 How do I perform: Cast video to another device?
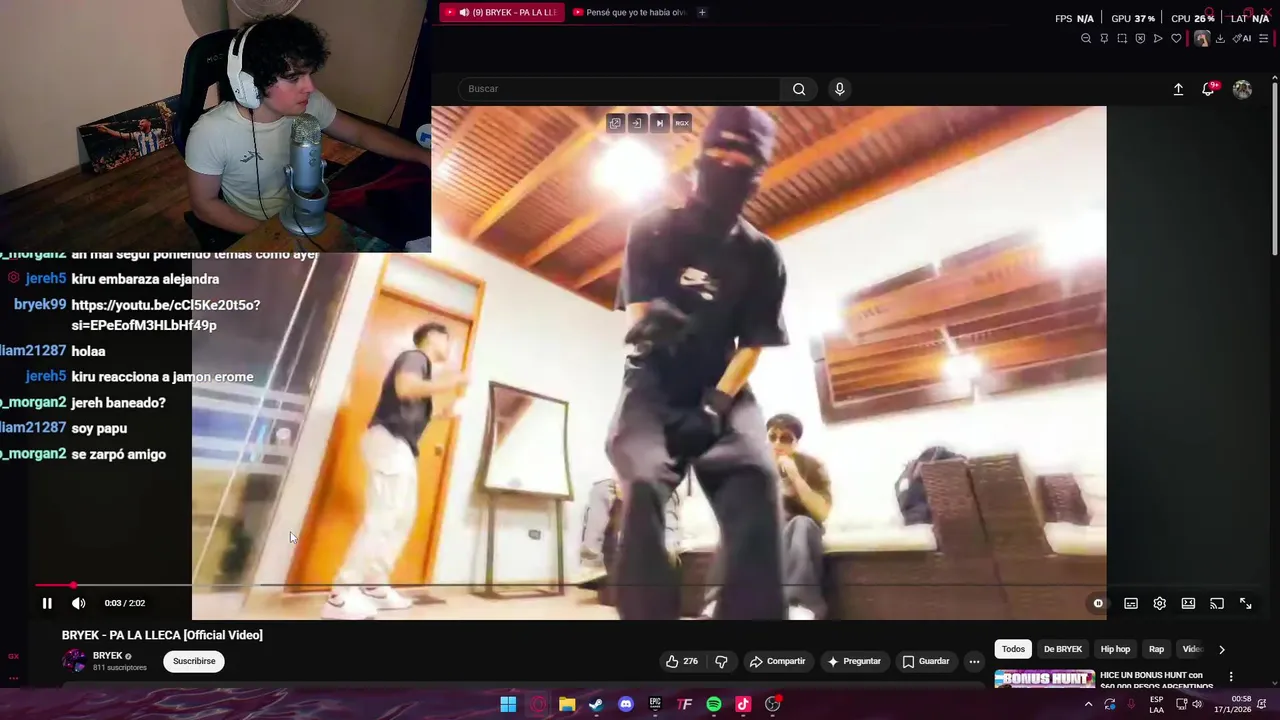[x=1217, y=603]
